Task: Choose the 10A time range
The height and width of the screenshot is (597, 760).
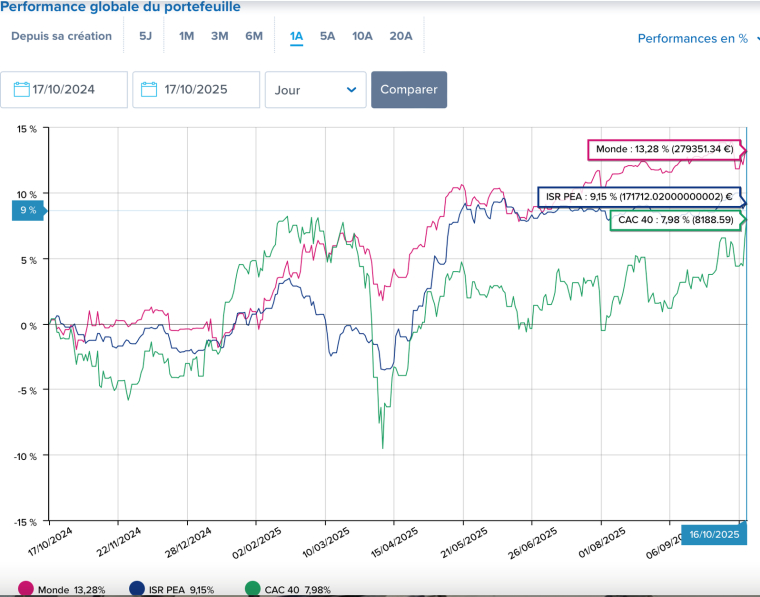Action: 362,37
